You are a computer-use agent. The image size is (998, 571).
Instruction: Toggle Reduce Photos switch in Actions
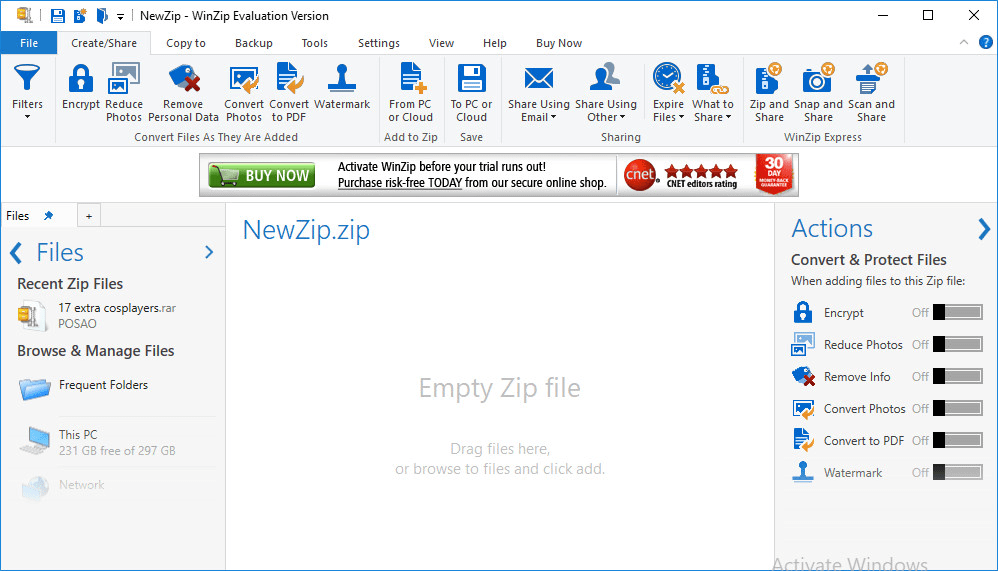pos(957,344)
